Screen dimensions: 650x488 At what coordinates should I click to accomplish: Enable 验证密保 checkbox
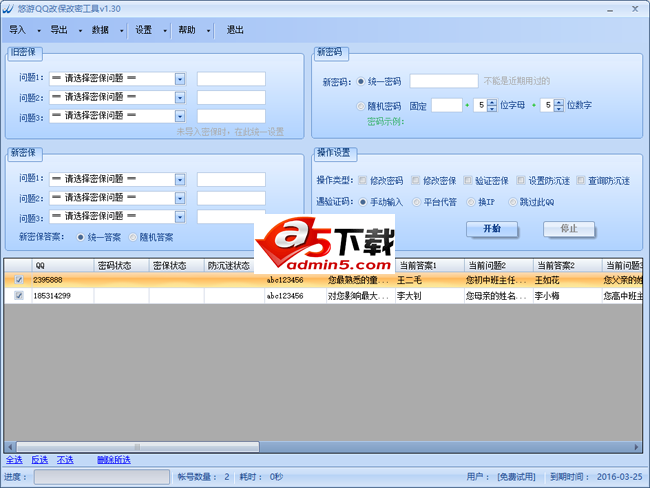click(x=468, y=180)
